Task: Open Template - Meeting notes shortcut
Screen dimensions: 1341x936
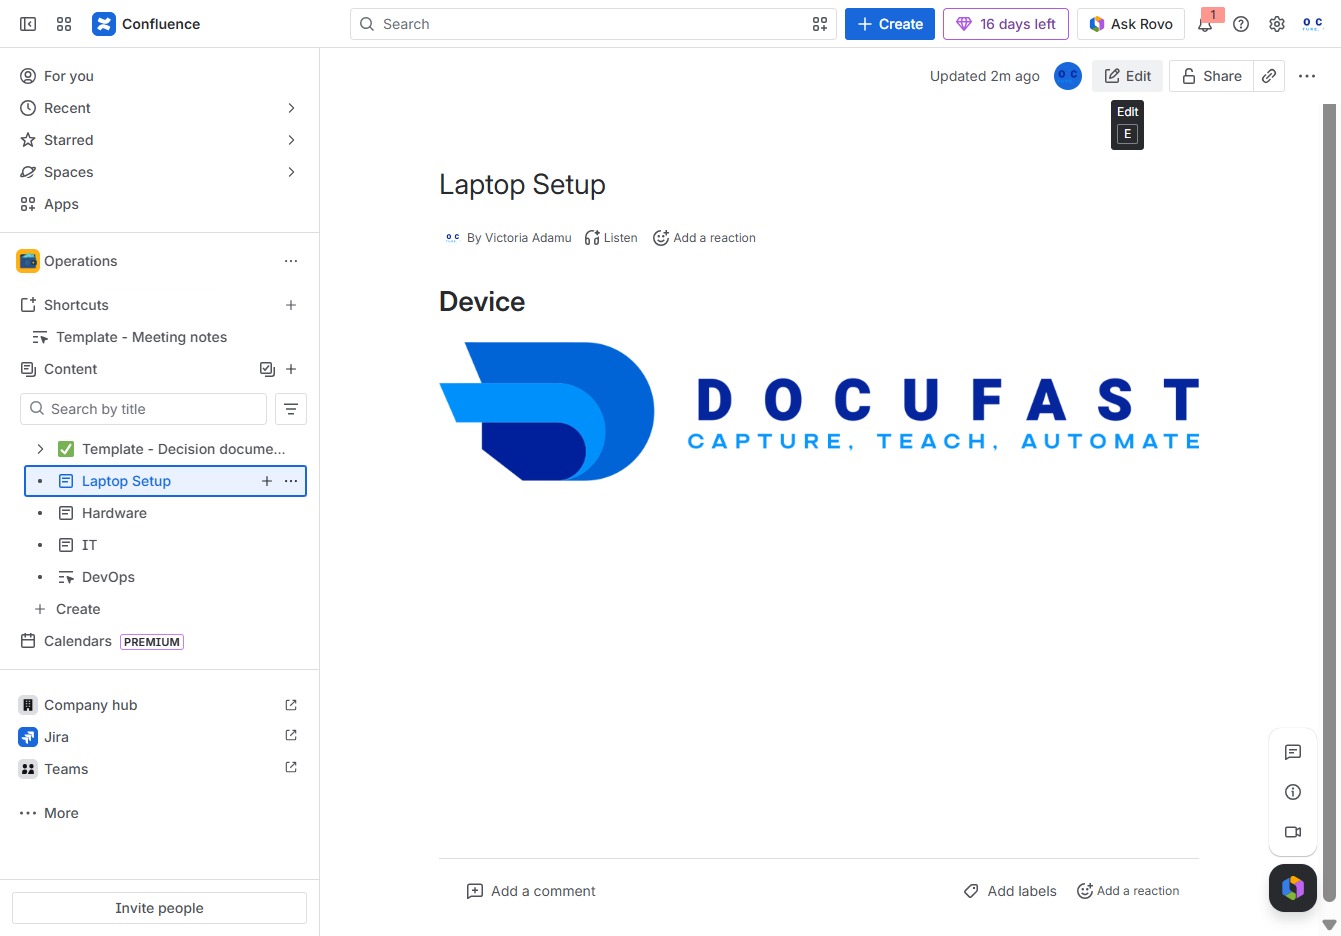Action: [141, 337]
